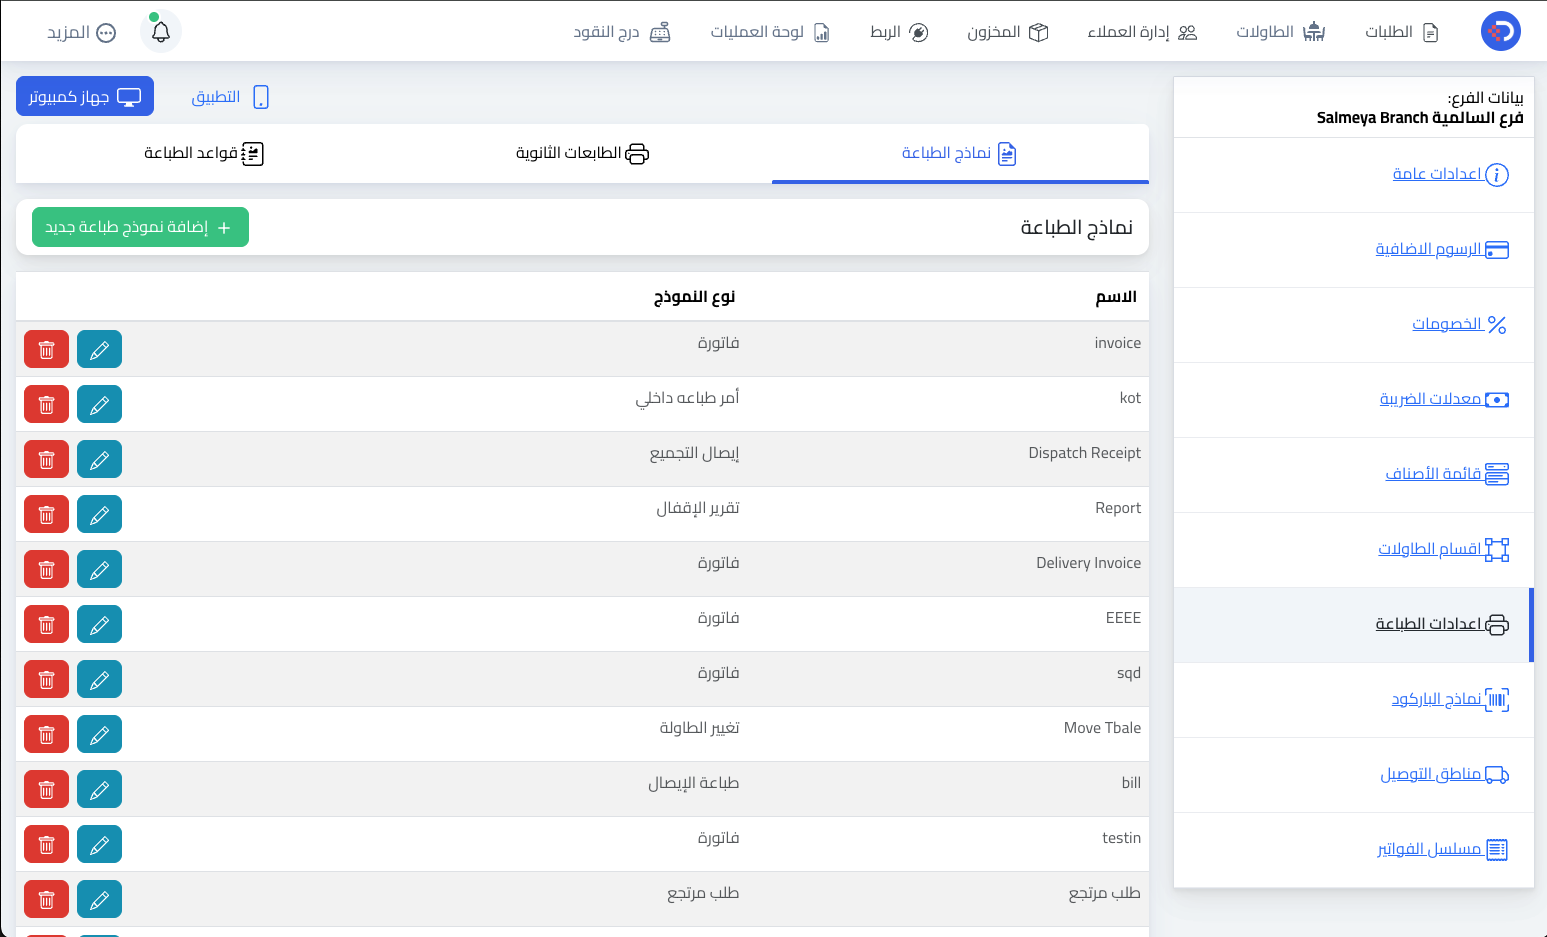
Task: Open الخصومات discounts link
Action: click(1459, 324)
